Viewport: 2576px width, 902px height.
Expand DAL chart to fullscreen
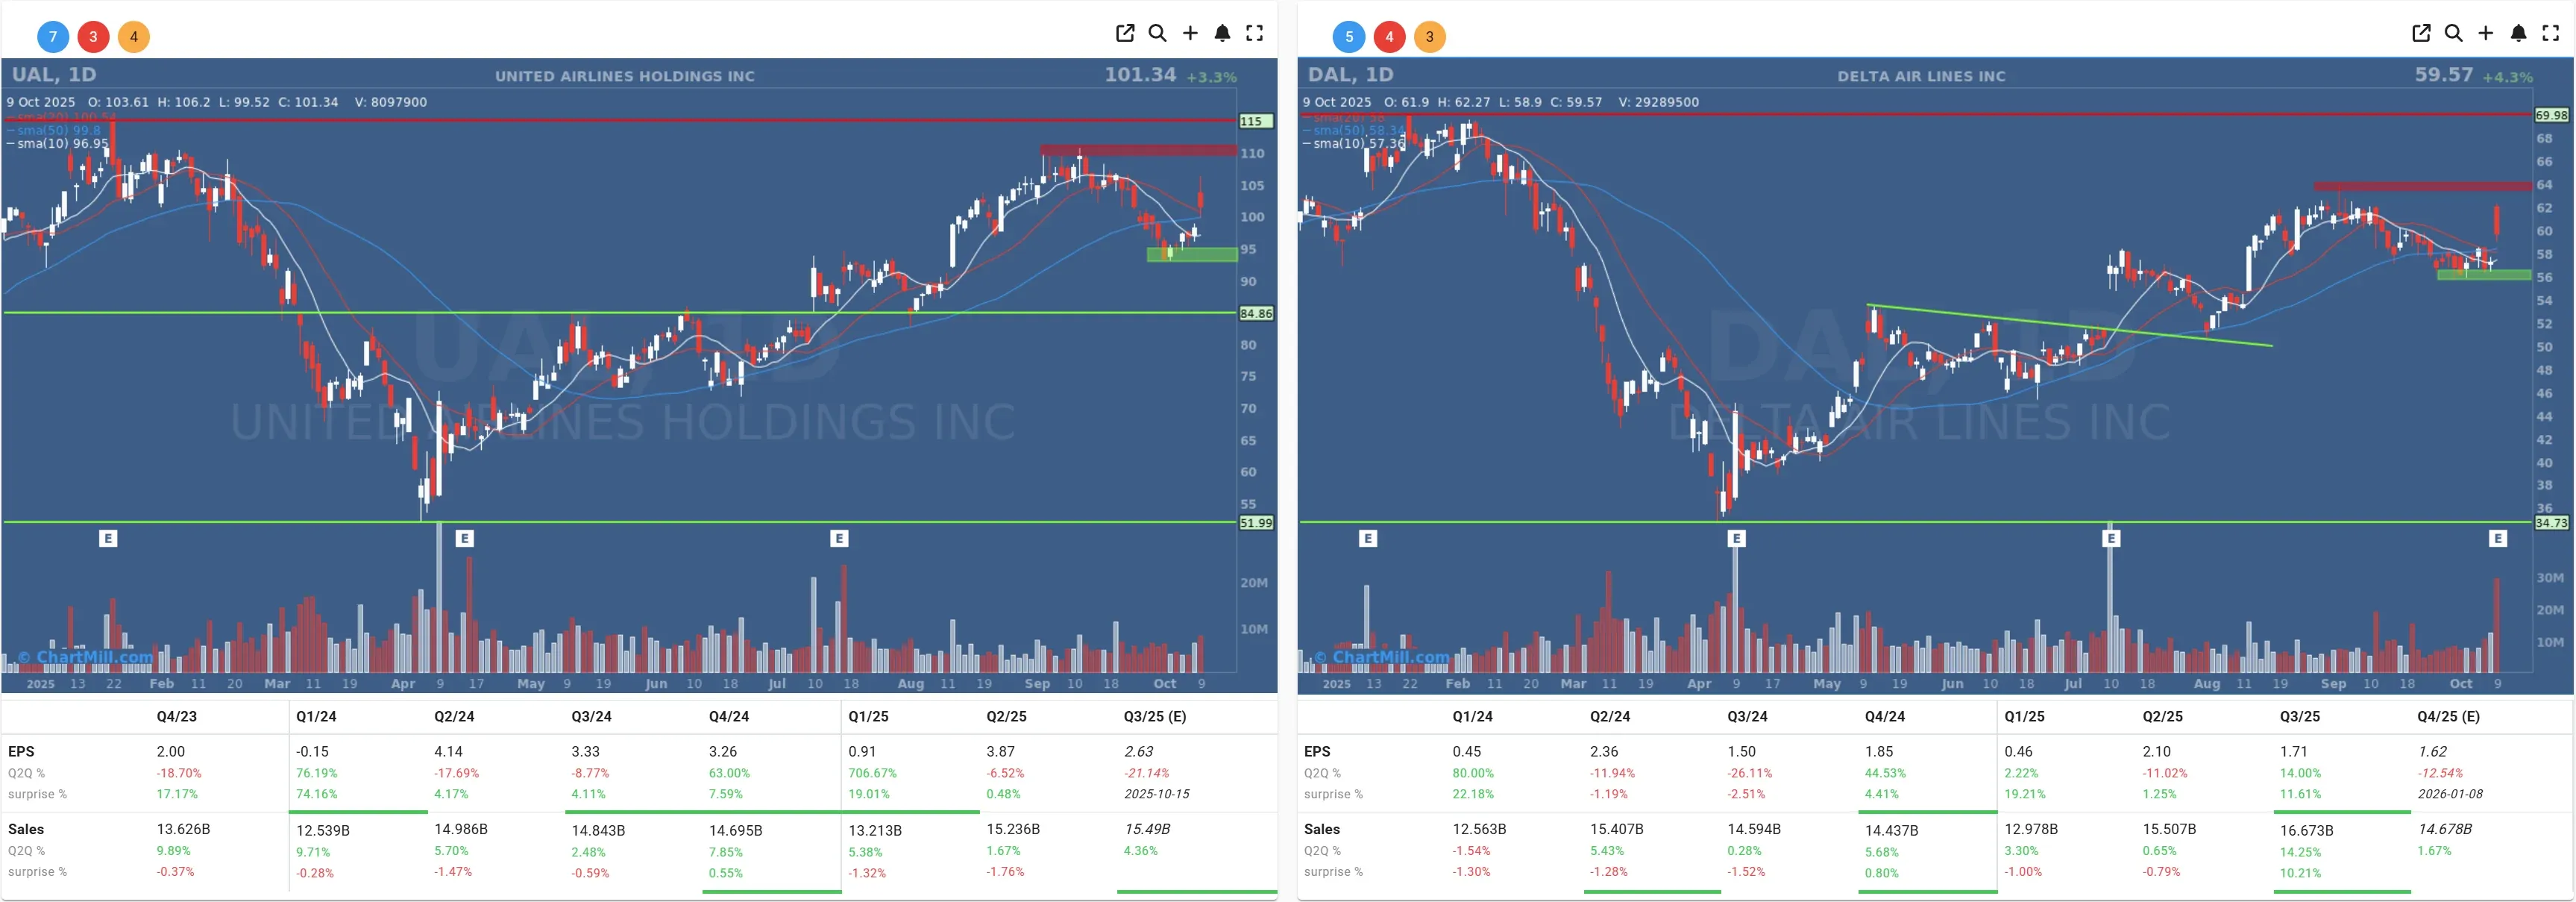tap(2550, 33)
